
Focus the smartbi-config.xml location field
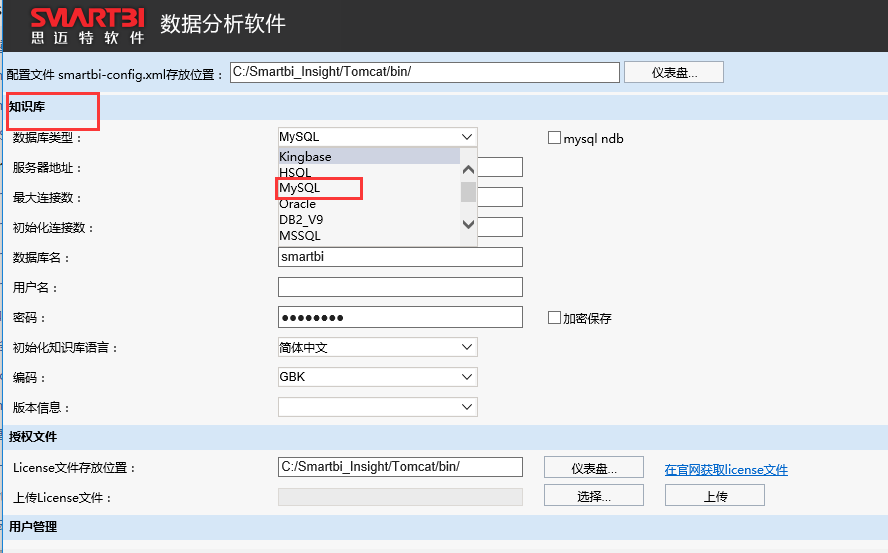425,72
